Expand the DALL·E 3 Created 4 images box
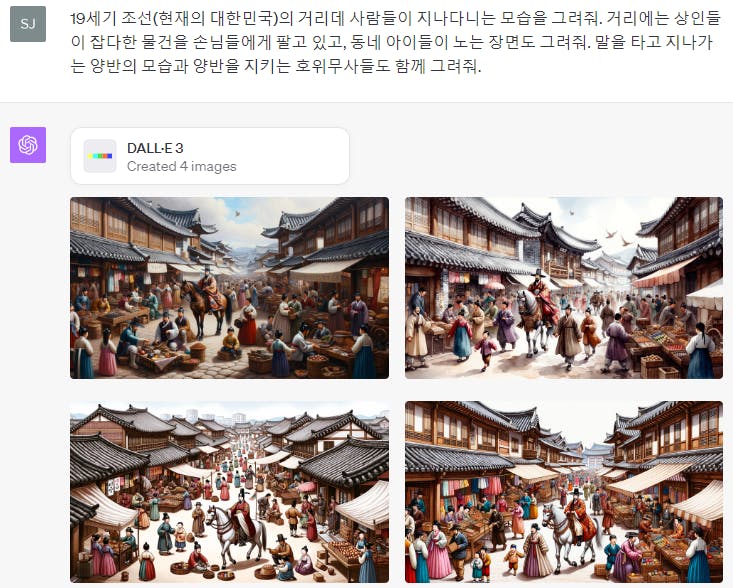The width and height of the screenshot is (733, 588). click(210, 156)
